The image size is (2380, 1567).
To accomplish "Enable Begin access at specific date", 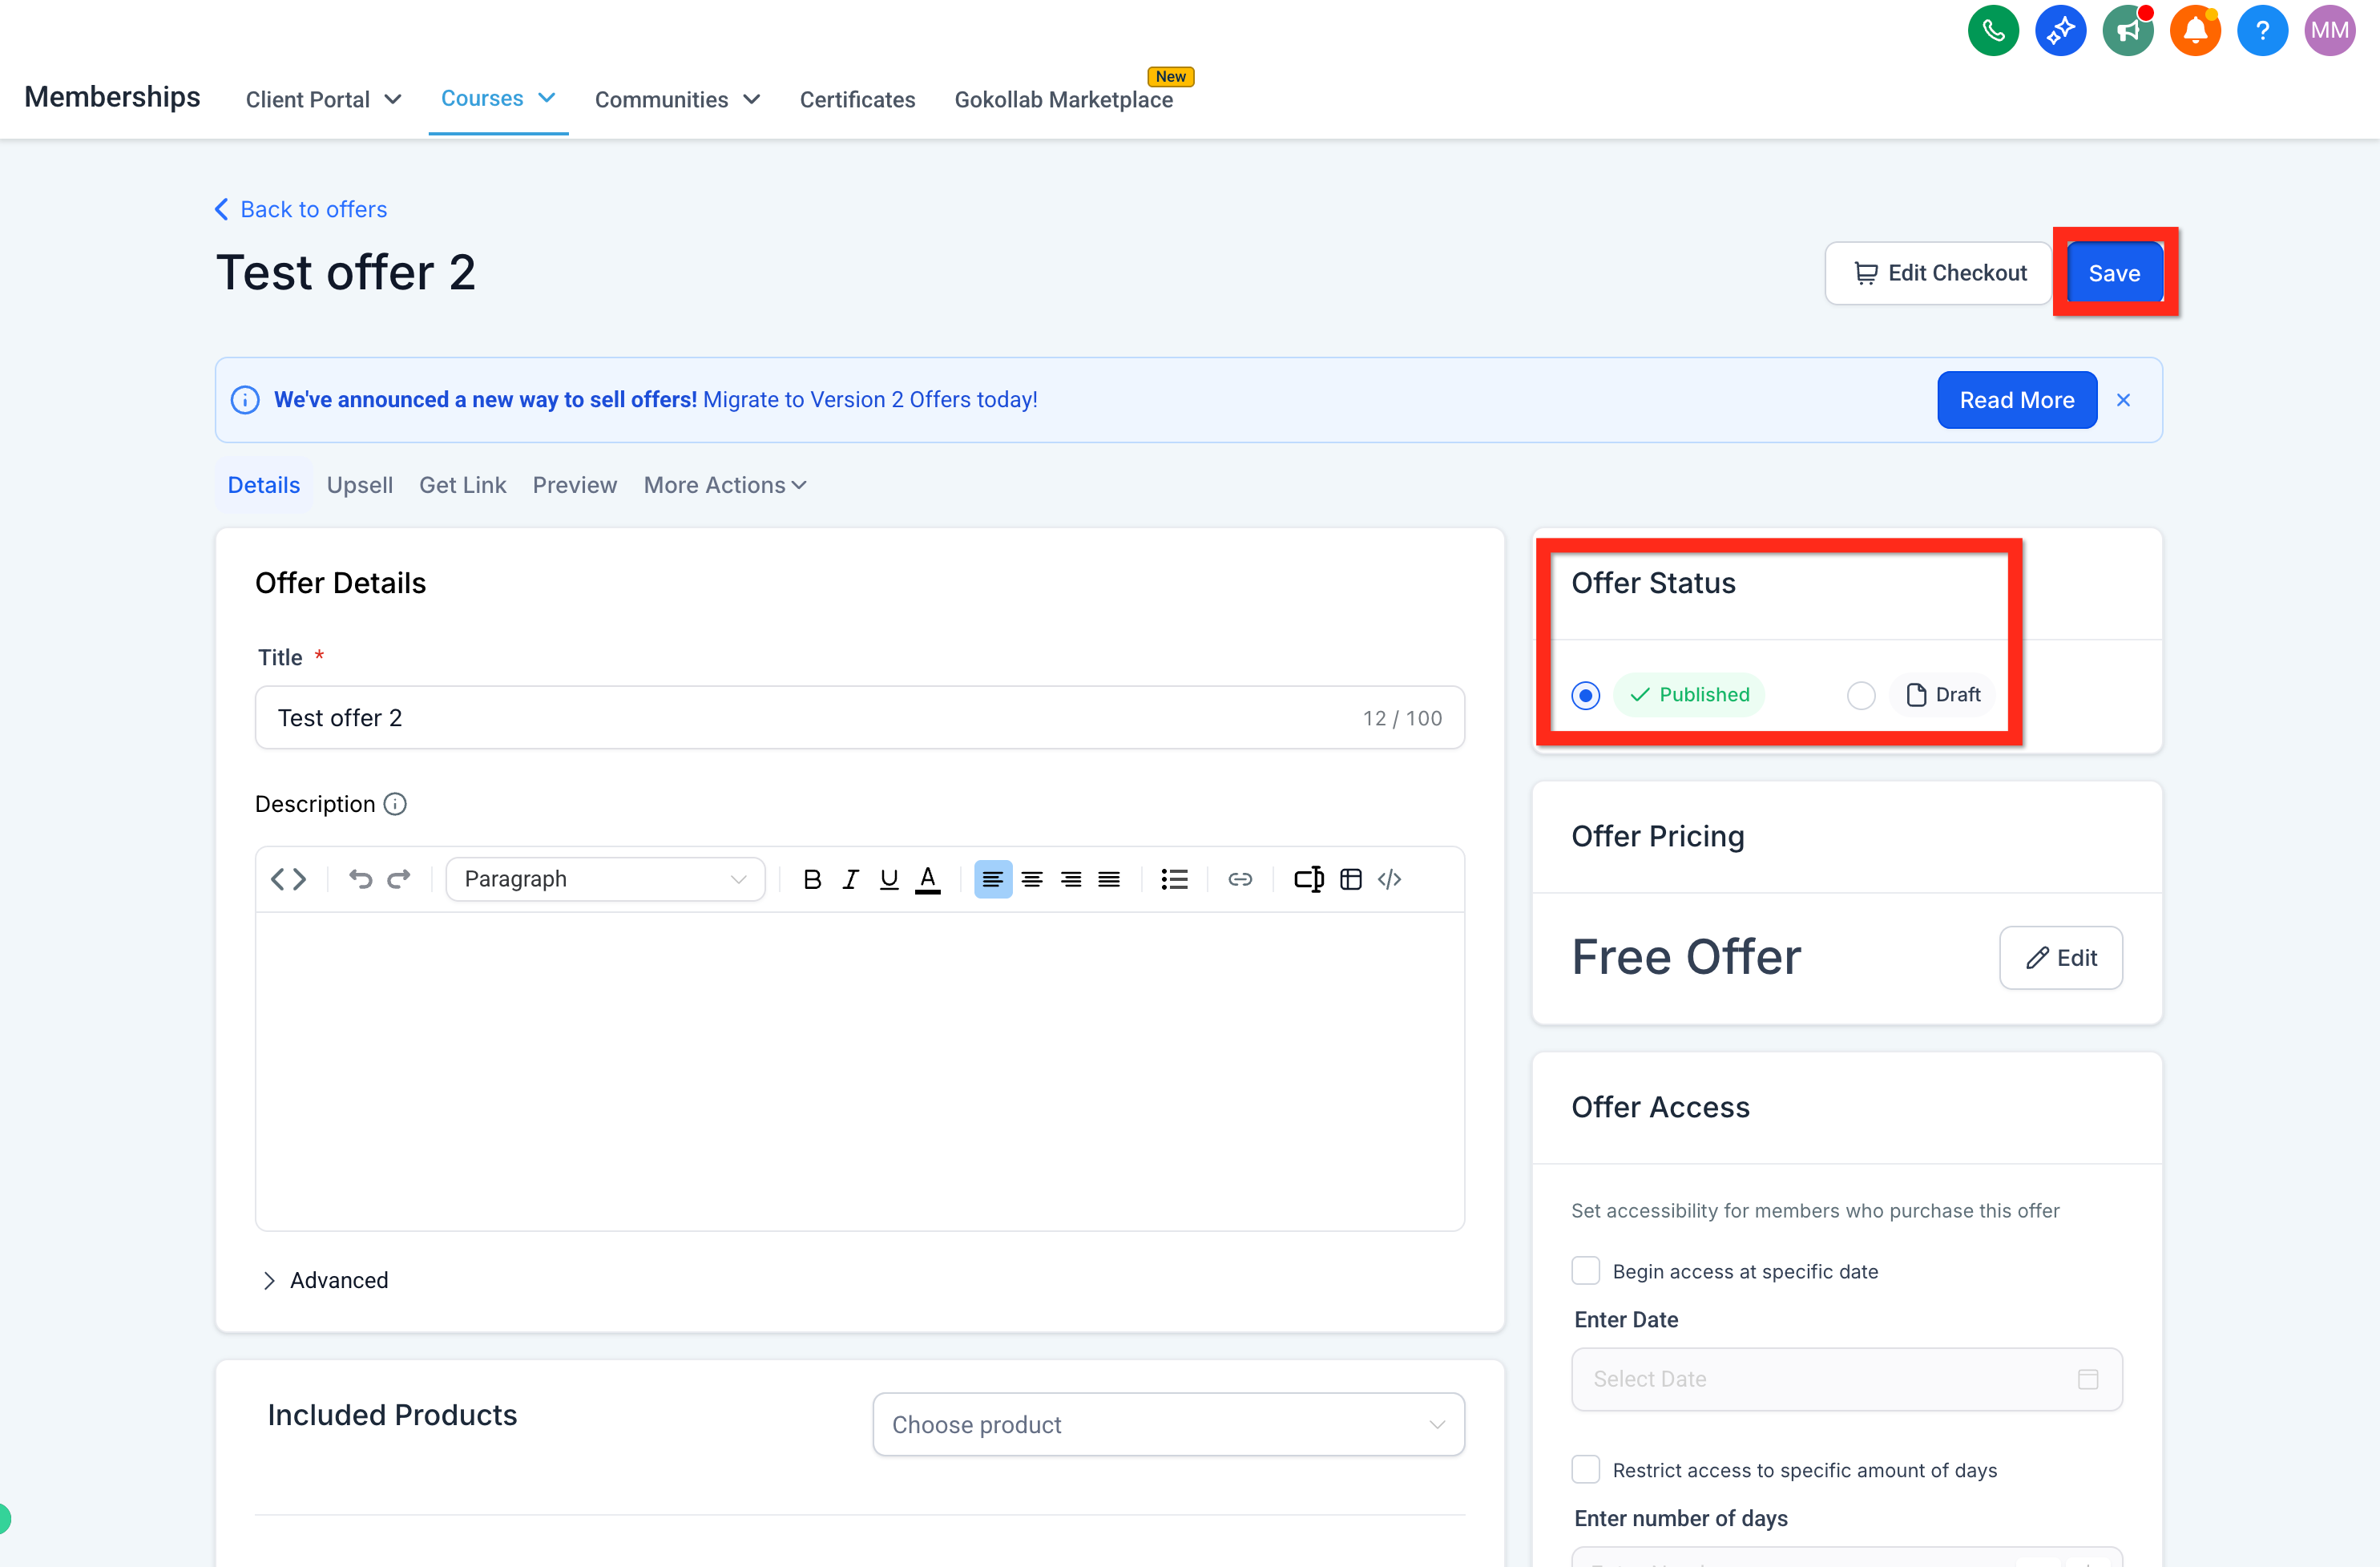I will 1586,1271.
